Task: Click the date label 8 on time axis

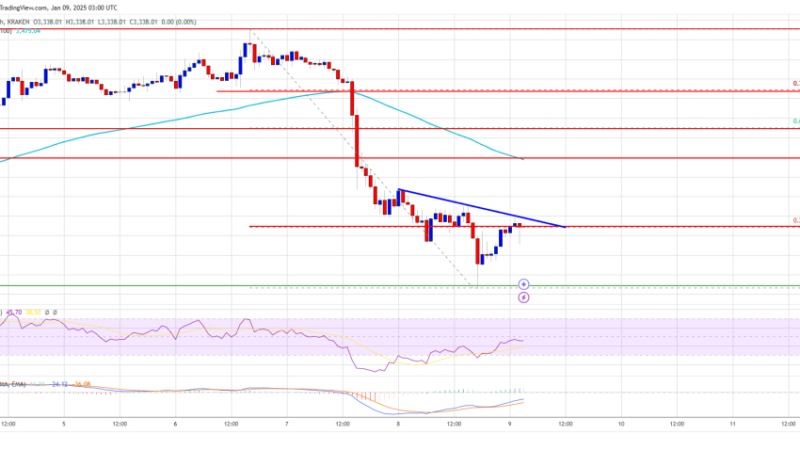Action: click(398, 424)
